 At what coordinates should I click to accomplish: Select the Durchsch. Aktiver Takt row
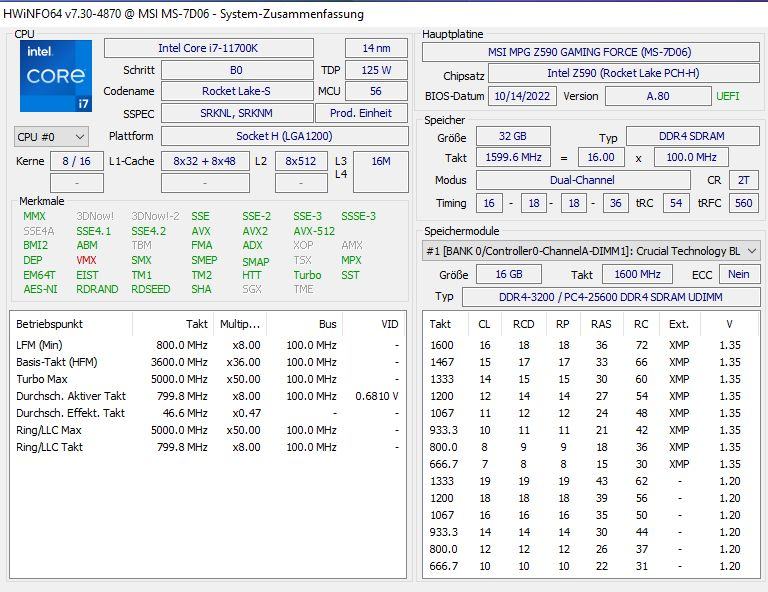[208, 396]
